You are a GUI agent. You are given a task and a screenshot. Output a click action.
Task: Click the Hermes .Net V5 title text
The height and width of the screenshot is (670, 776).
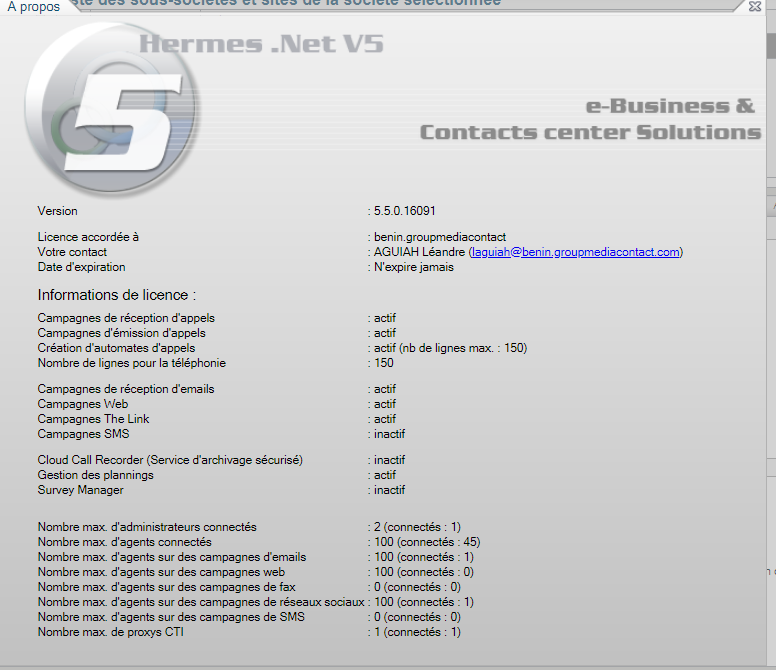(261, 44)
